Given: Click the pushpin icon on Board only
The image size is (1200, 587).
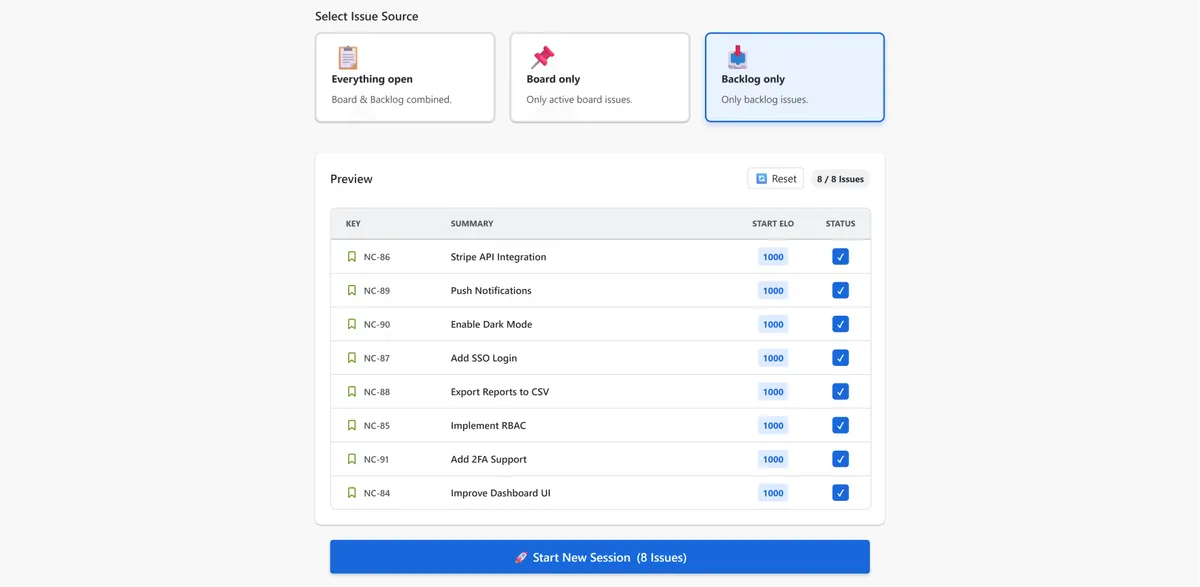Looking at the screenshot, I should point(542,57).
